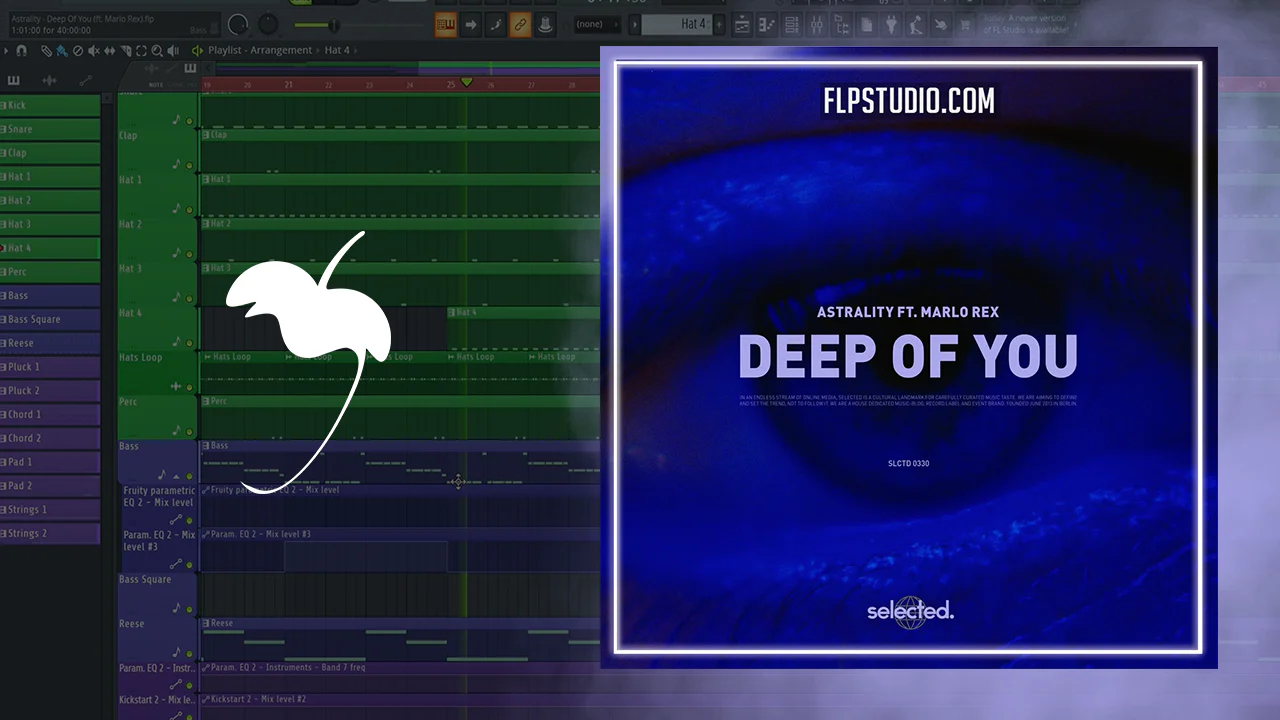Click the top hat metronome-style toolbar icon

(545, 25)
